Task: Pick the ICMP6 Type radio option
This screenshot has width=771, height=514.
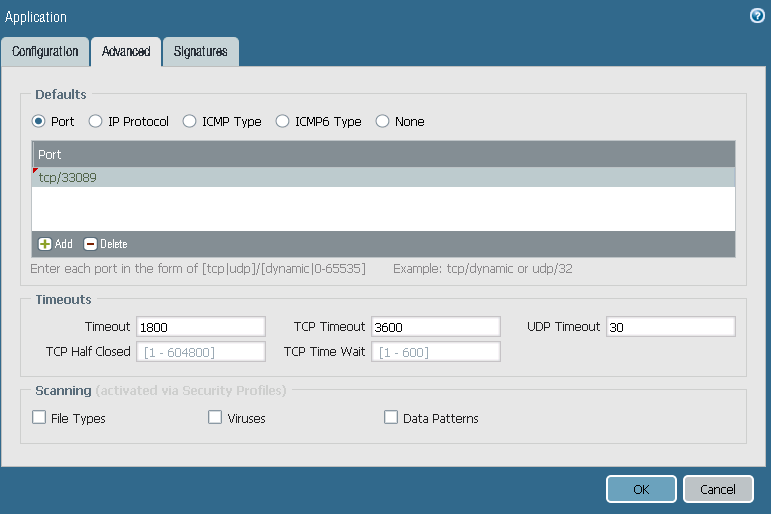Action: click(282, 121)
